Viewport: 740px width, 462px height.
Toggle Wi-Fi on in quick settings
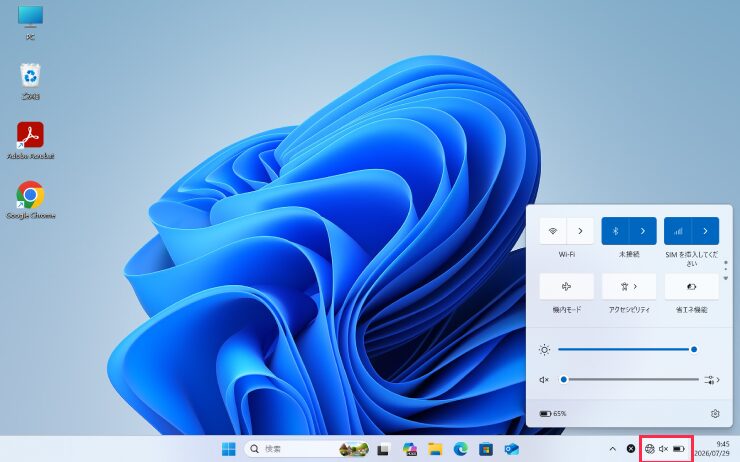tap(553, 231)
